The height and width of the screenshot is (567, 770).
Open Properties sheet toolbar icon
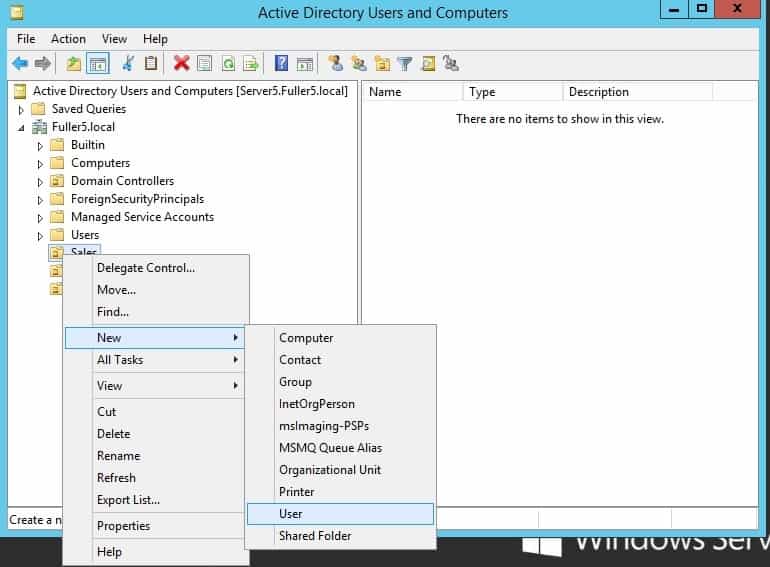pyautogui.click(x=204, y=63)
